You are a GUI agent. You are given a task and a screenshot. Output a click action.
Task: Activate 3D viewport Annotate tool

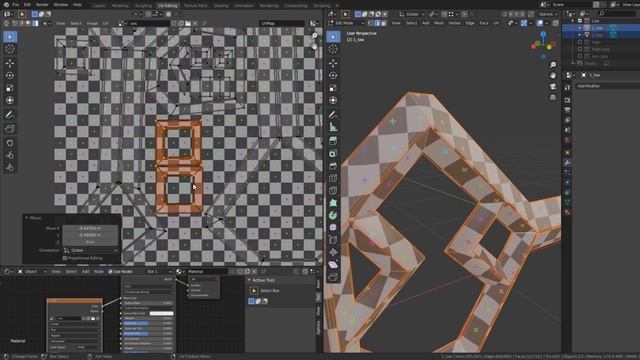click(333, 115)
